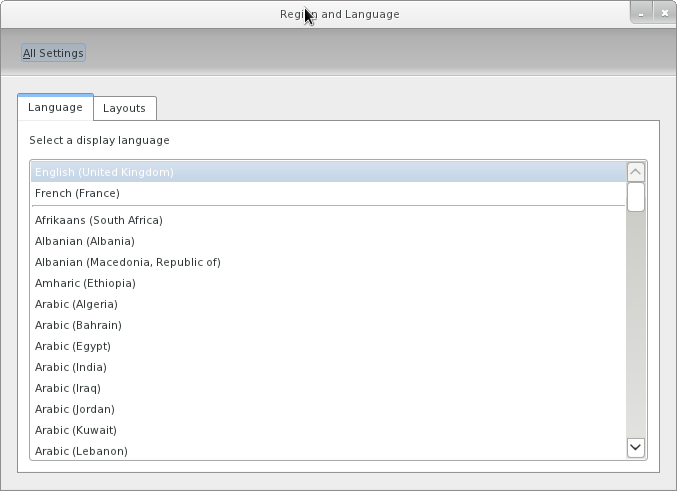Click the window menu icon in the title bar
The image size is (677, 491).
pyautogui.click(x=12, y=12)
